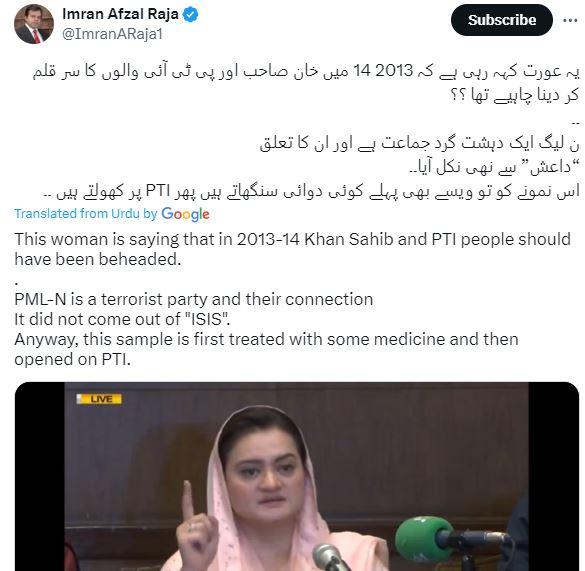Open Imran Afzal Raja's profile avatar
This screenshot has height=571, width=585.
click(34, 24)
